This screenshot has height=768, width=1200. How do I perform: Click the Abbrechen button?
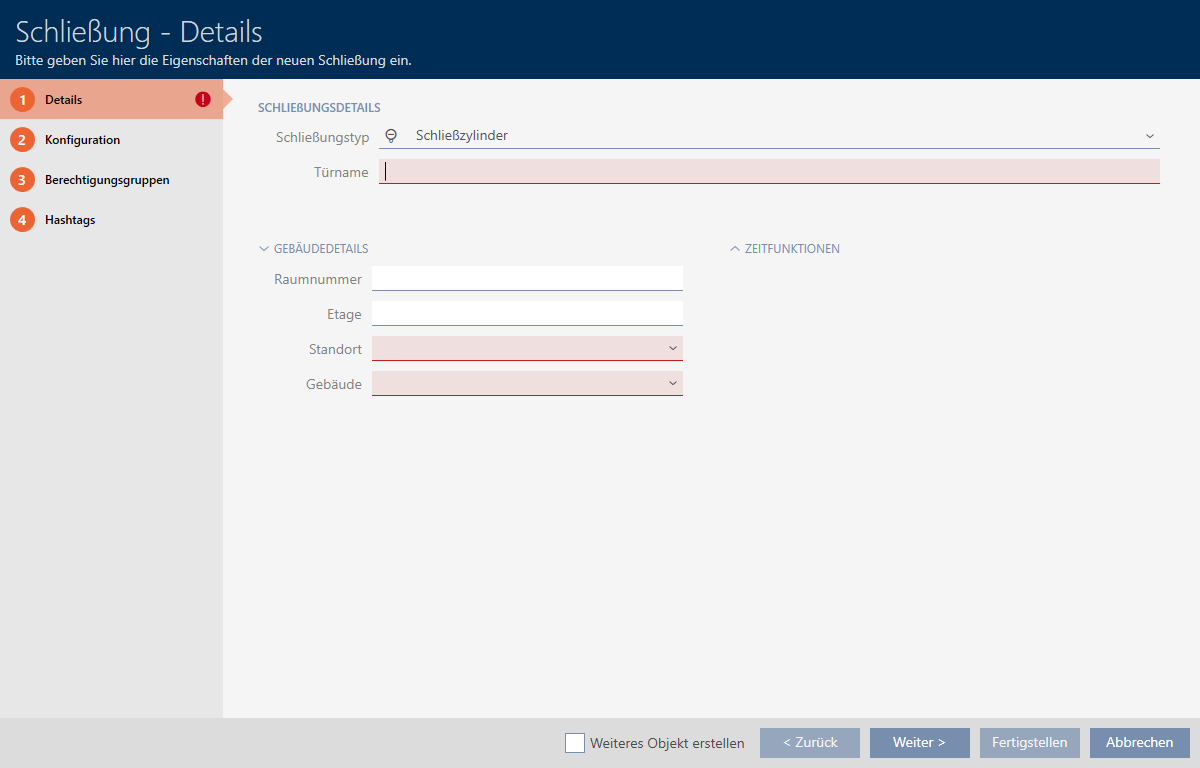(1139, 743)
